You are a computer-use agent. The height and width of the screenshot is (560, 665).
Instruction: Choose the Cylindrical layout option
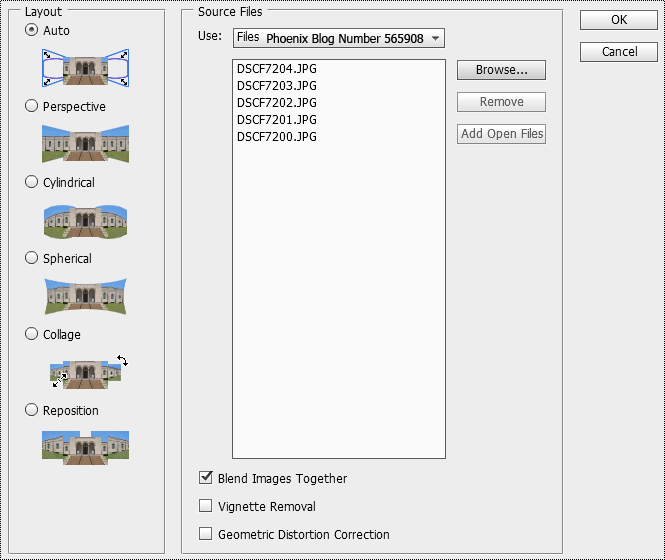coord(32,182)
